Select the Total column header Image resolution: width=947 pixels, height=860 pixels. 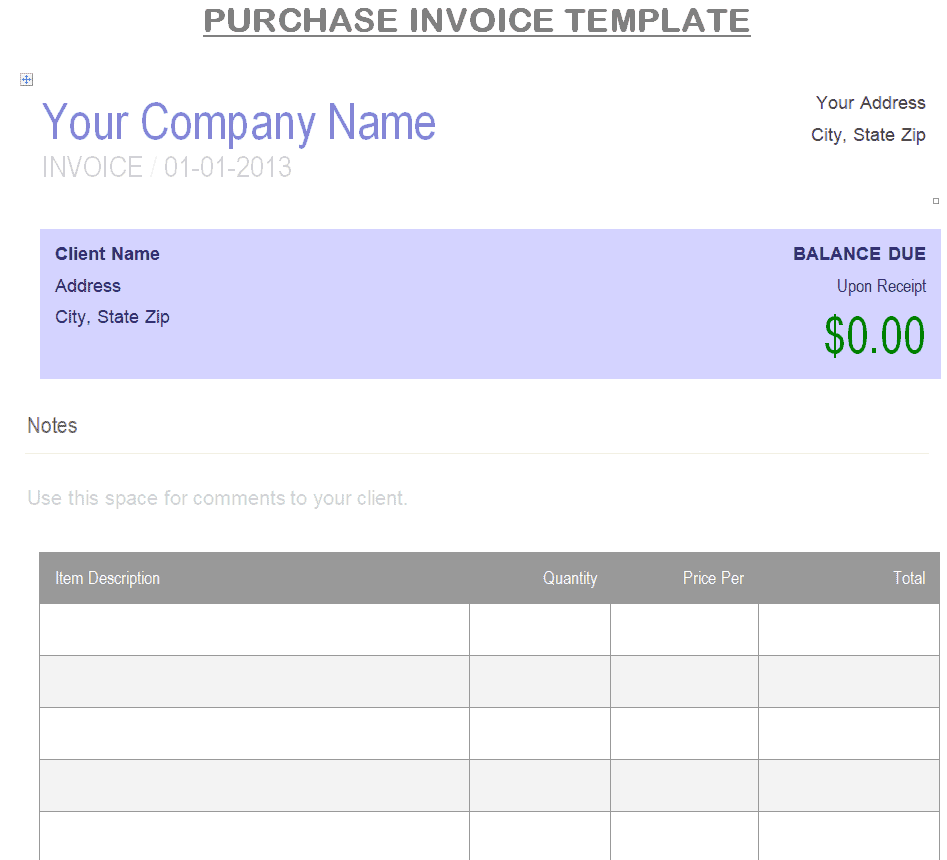pos(909,579)
